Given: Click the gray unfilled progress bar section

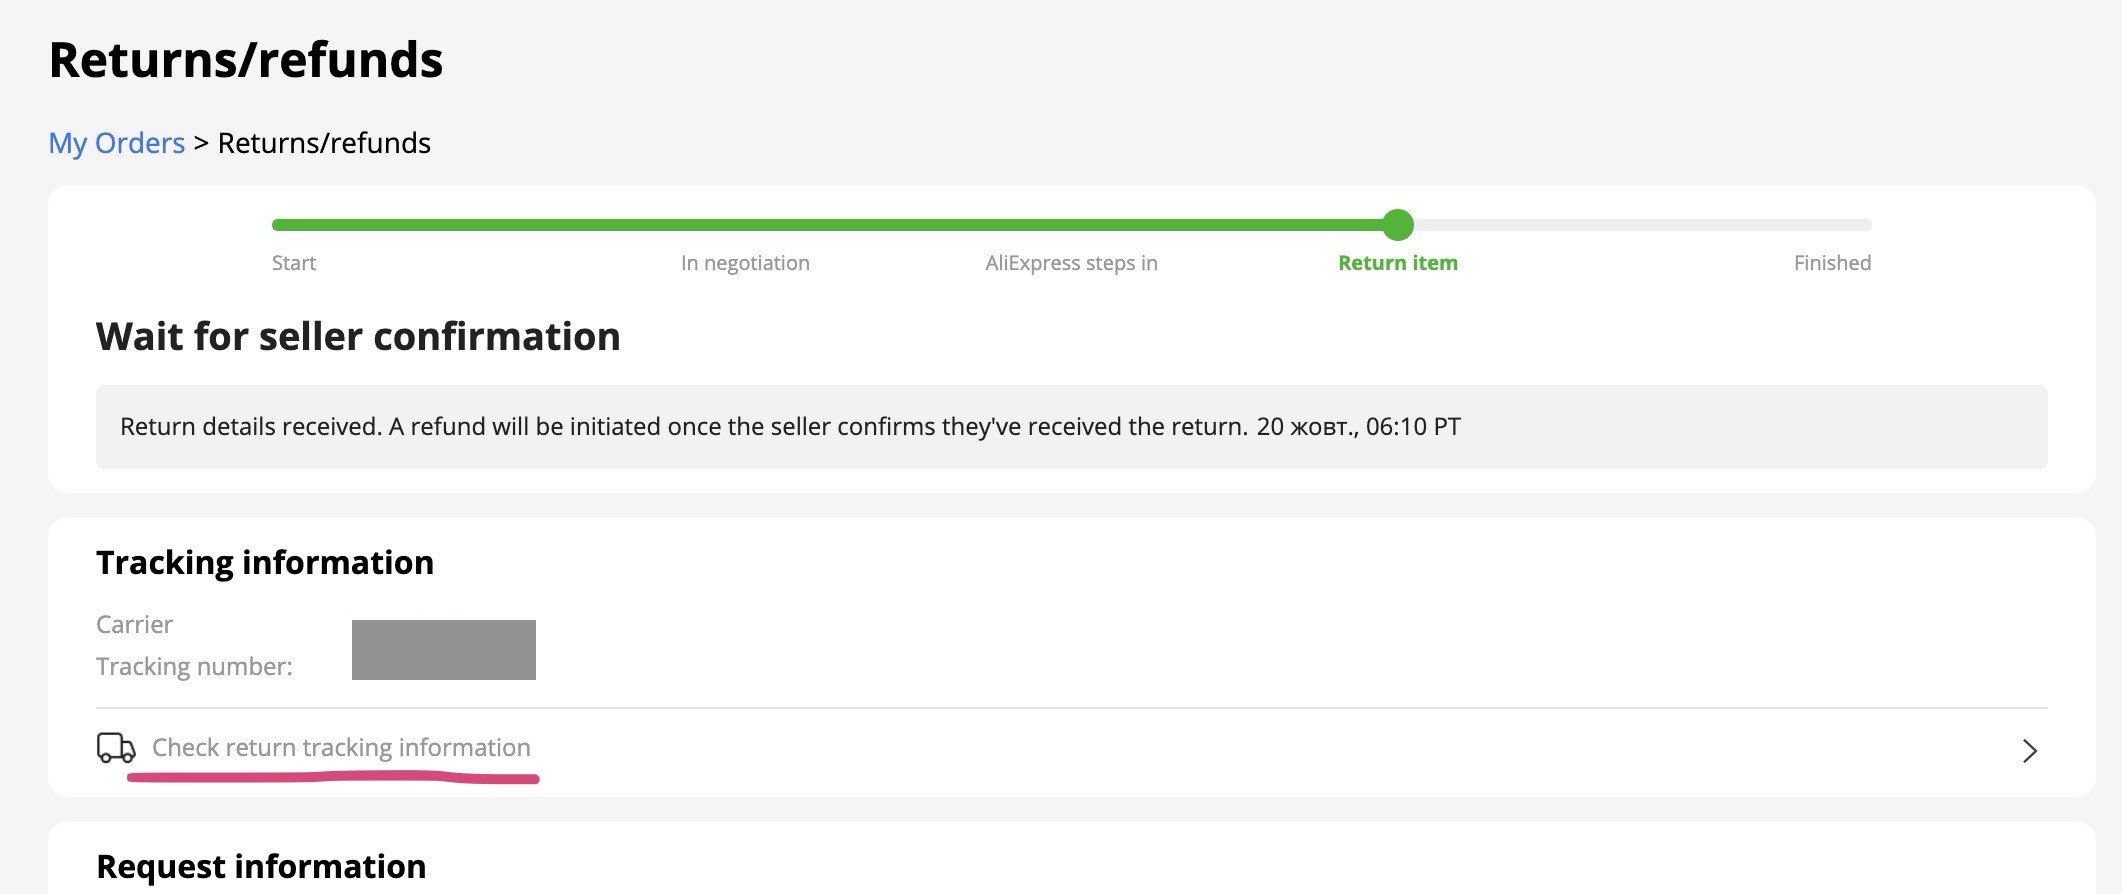Looking at the screenshot, I should pos(1640,225).
